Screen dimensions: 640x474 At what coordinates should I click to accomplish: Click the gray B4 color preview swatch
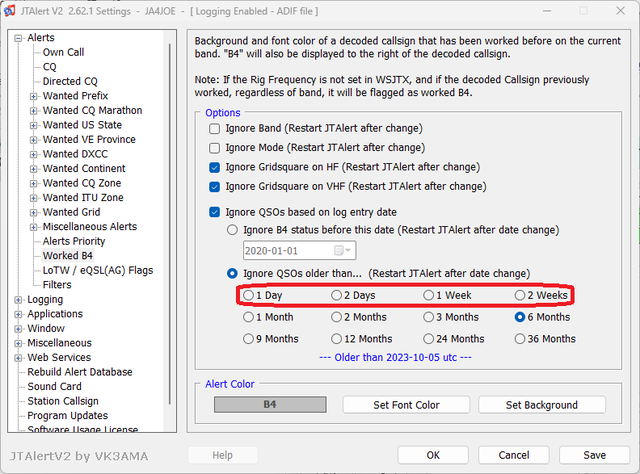pos(270,405)
